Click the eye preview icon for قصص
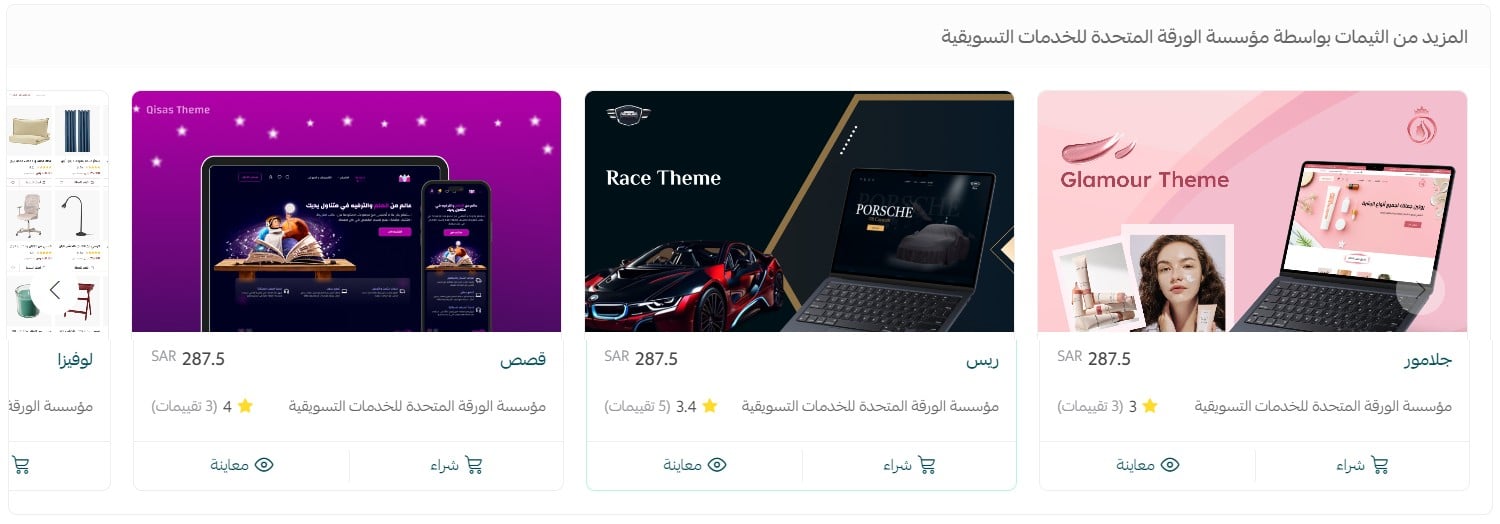1500x524 pixels. pos(264,465)
